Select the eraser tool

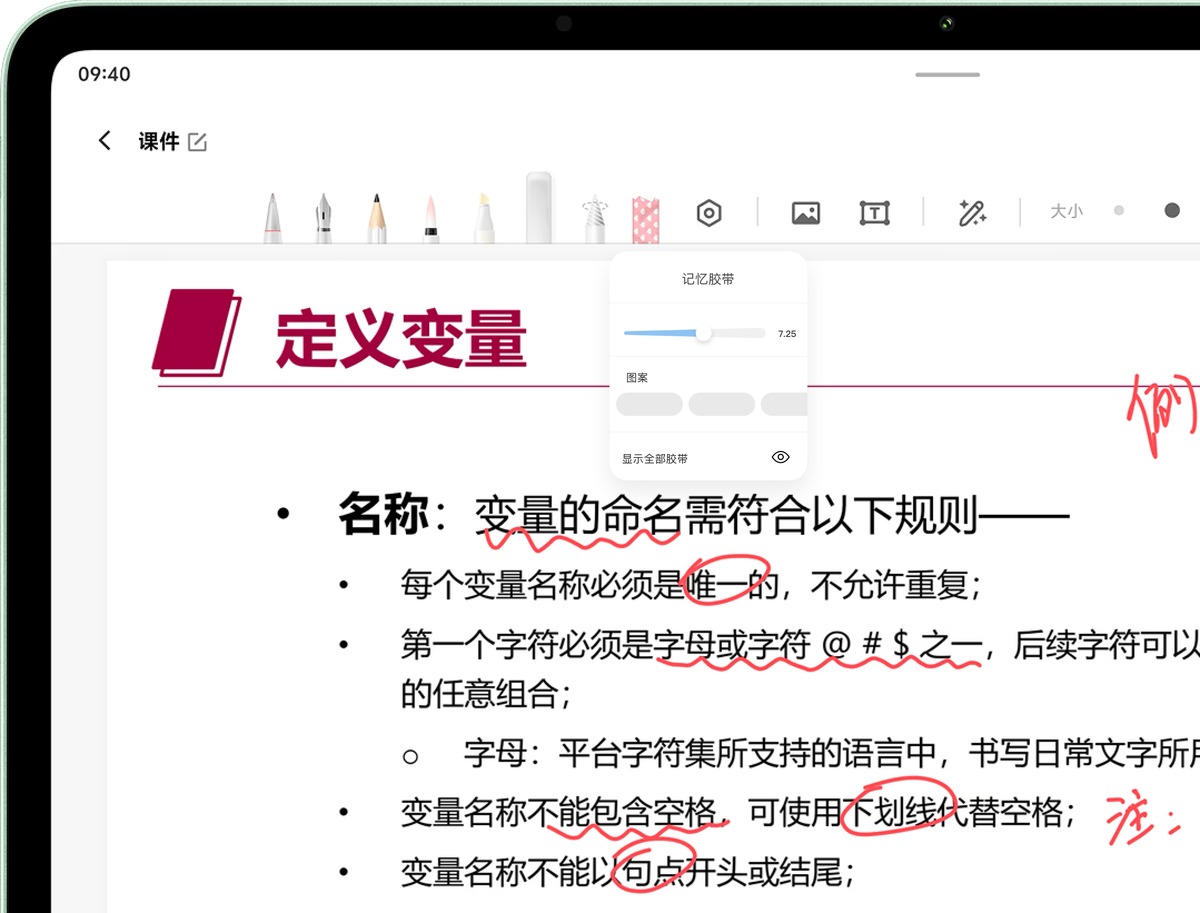(x=539, y=207)
